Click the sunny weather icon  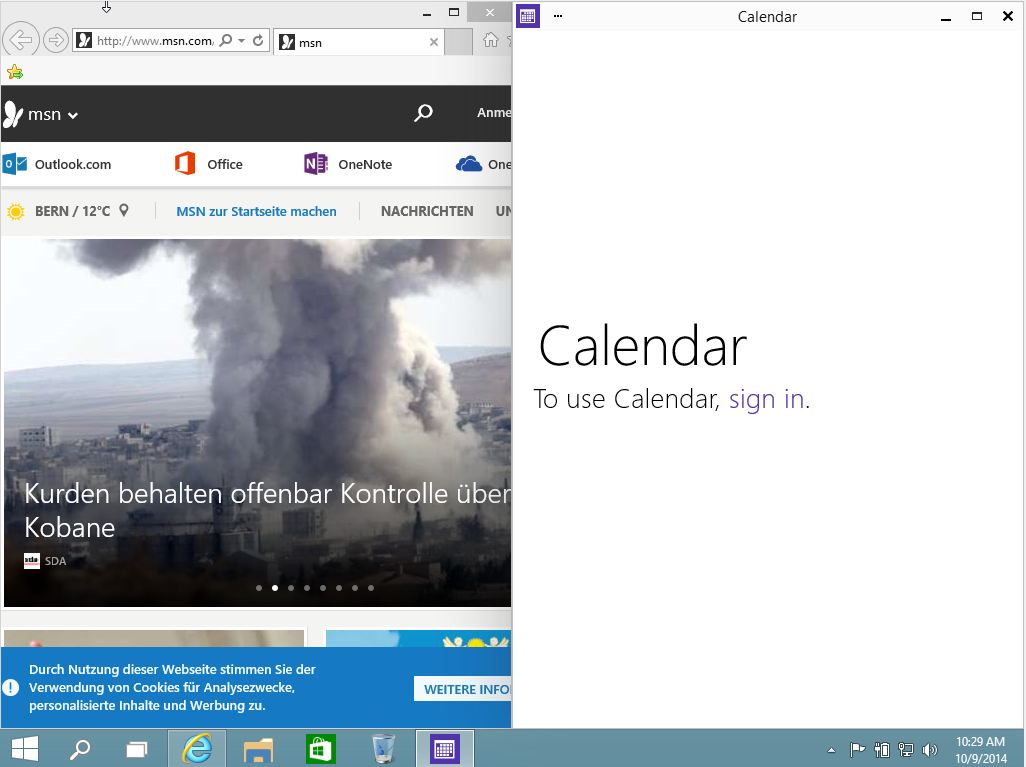[16, 211]
